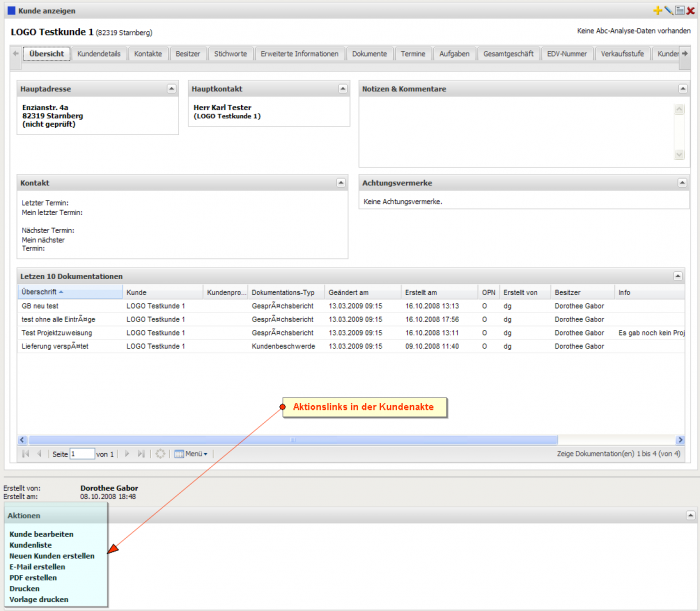Image resolution: width=700 pixels, height=611 pixels.
Task: Switch to the Gesamtgeschäft tab
Action: [508, 54]
